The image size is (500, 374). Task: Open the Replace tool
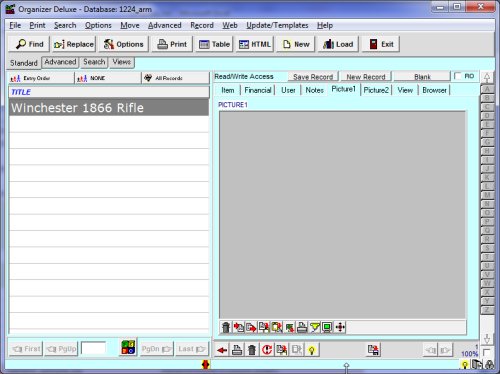click(74, 44)
